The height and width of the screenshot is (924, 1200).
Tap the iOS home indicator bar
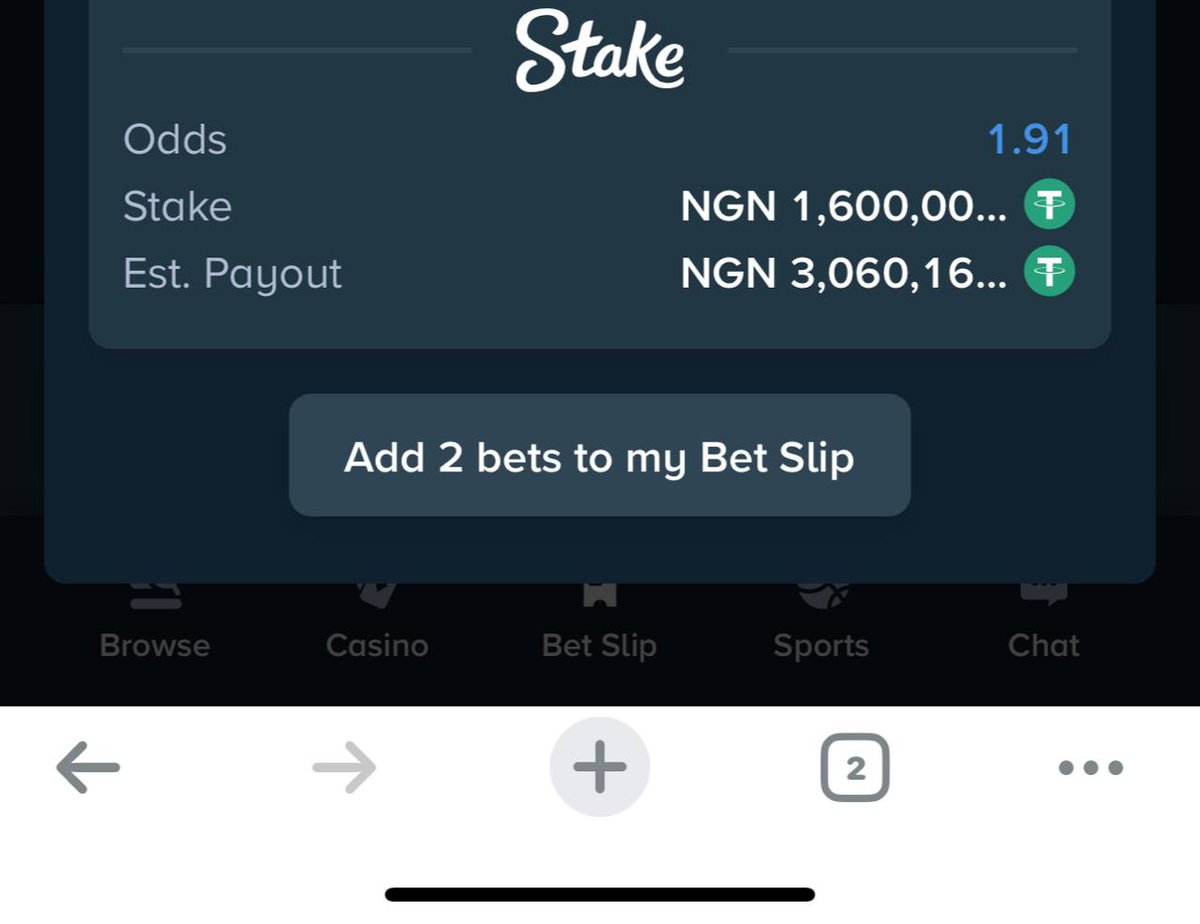pos(600,894)
